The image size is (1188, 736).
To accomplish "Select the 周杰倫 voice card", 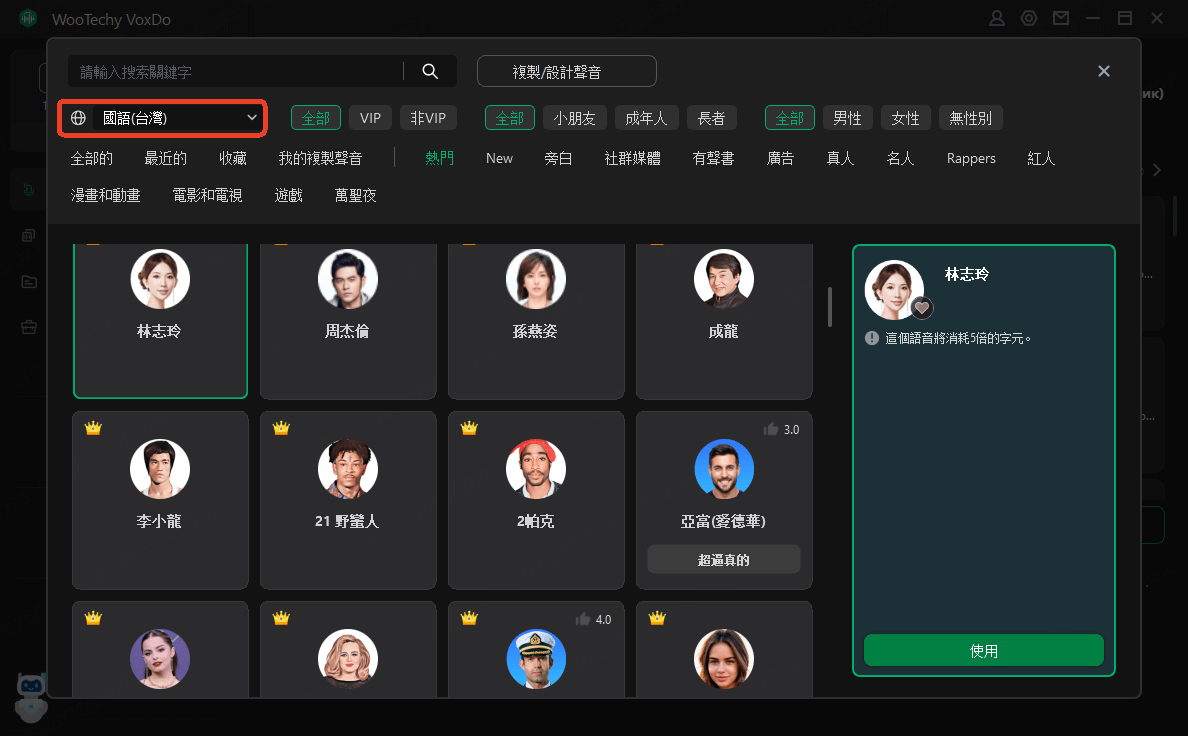I will pyautogui.click(x=348, y=321).
